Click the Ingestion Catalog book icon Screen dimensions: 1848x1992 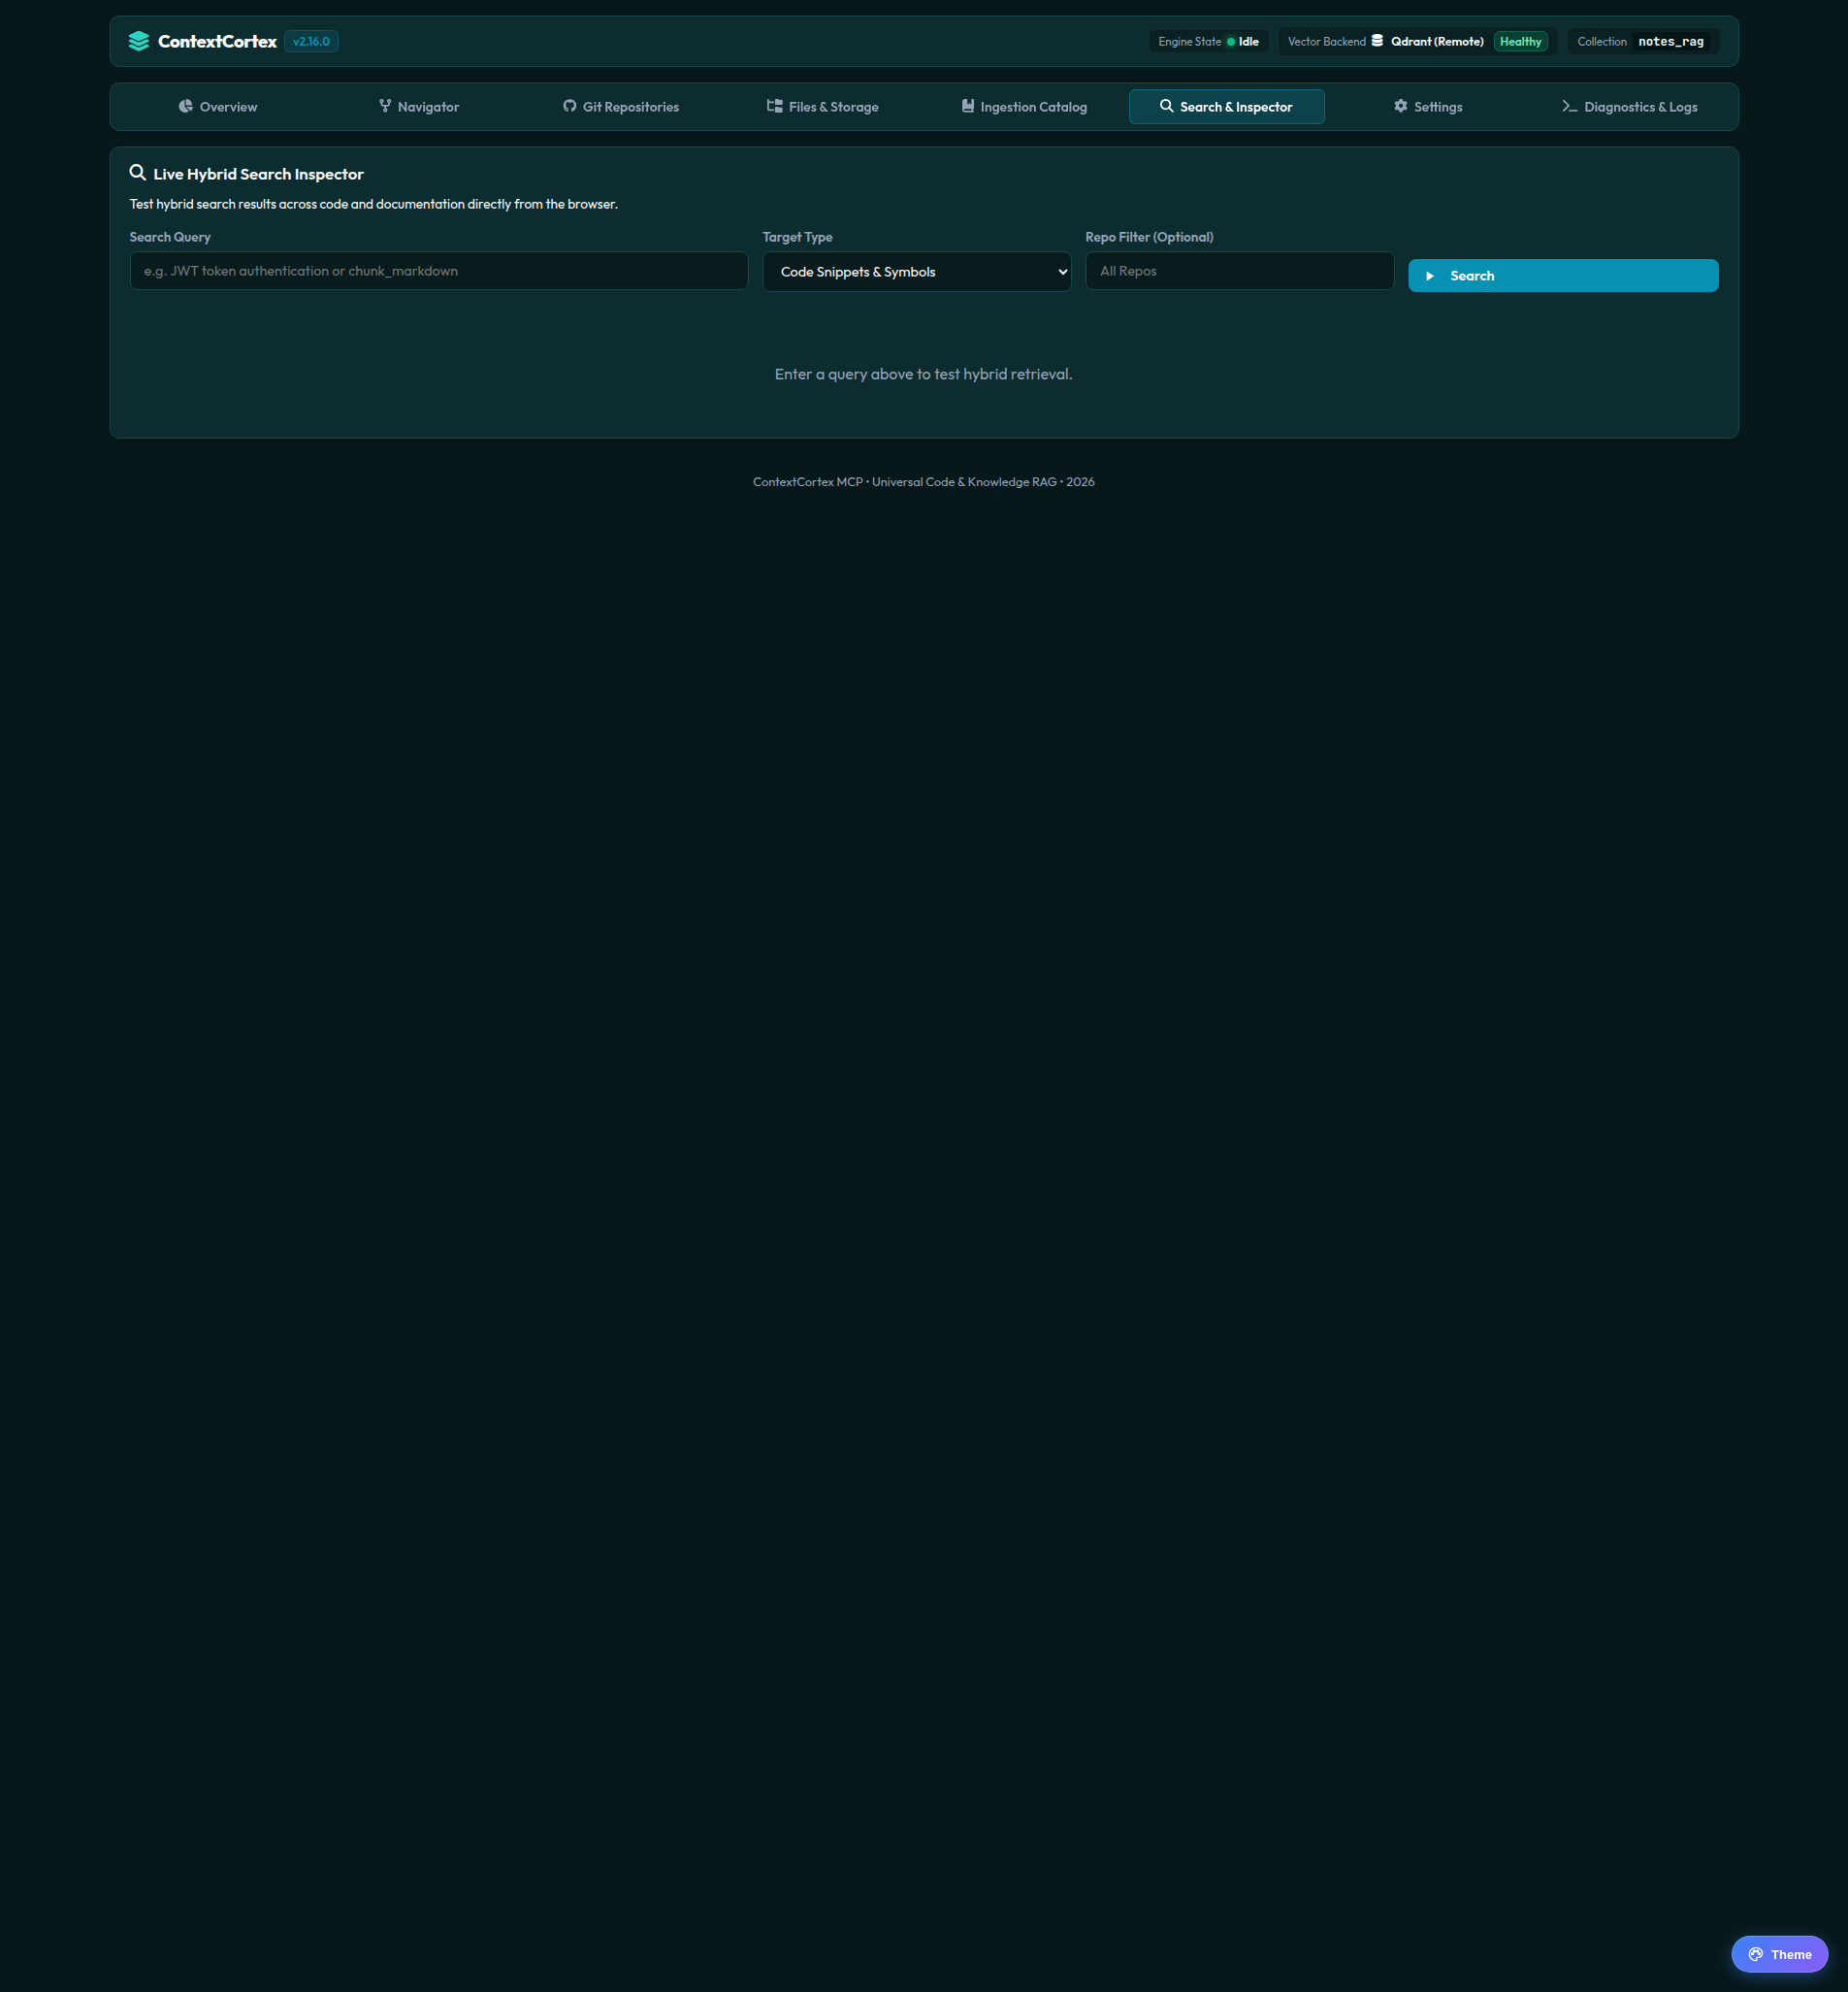[x=968, y=106]
